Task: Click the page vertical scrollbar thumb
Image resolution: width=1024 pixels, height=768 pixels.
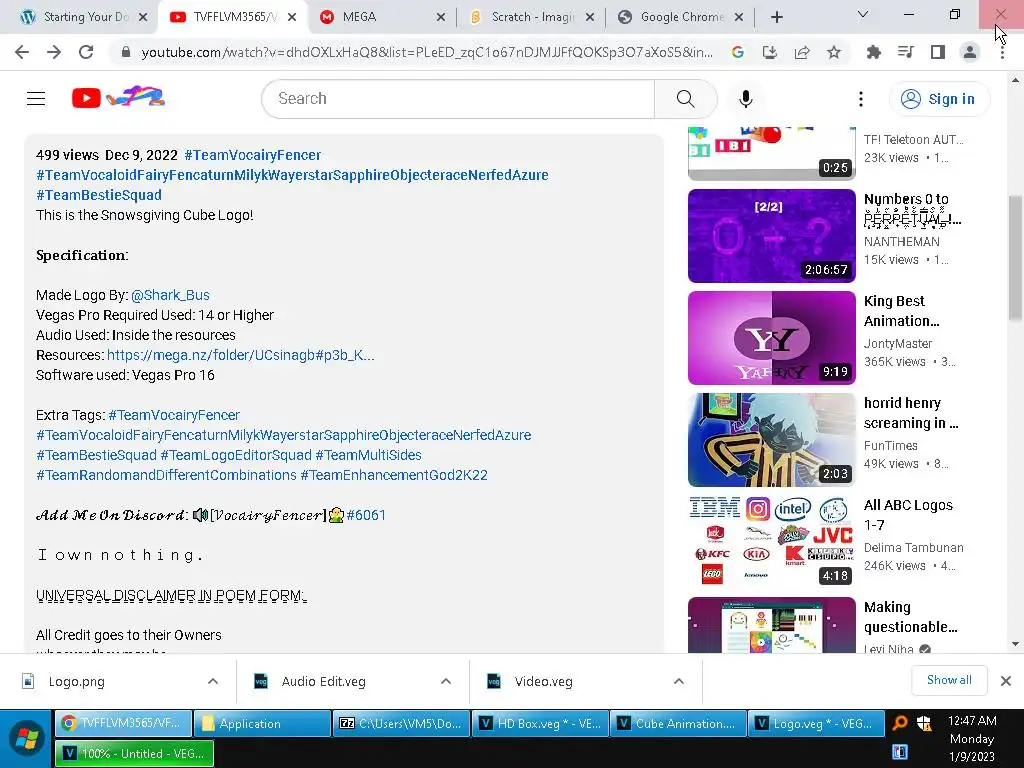Action: coord(1015,258)
